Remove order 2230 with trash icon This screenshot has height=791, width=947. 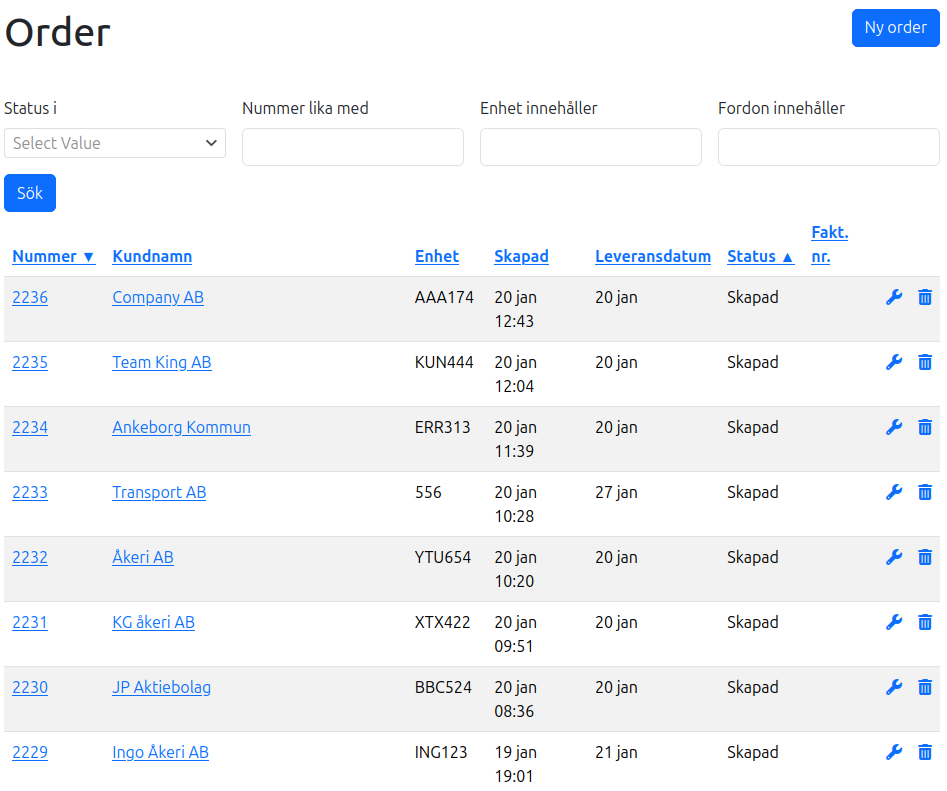[925, 687]
